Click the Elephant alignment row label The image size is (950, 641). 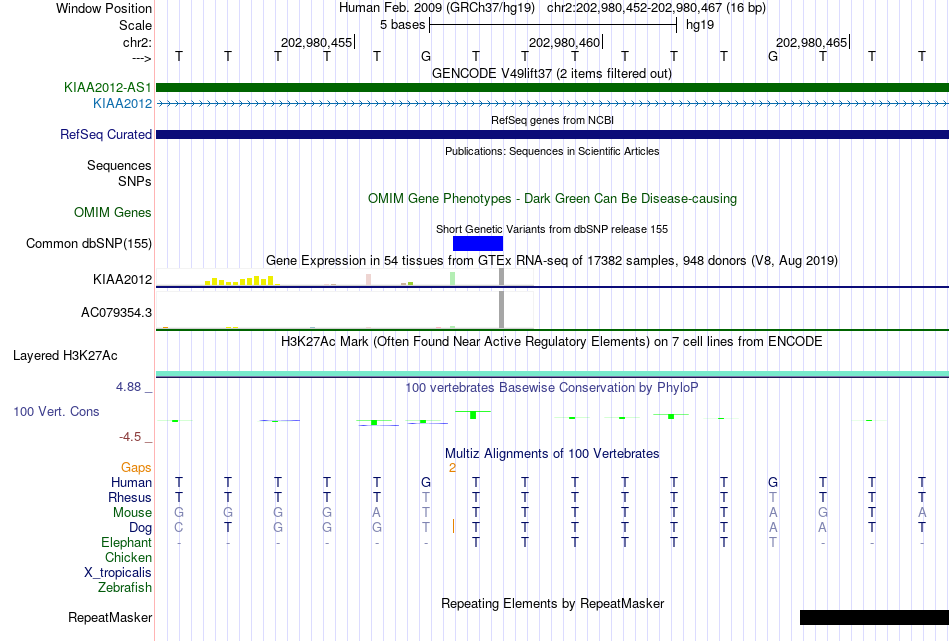(127, 543)
